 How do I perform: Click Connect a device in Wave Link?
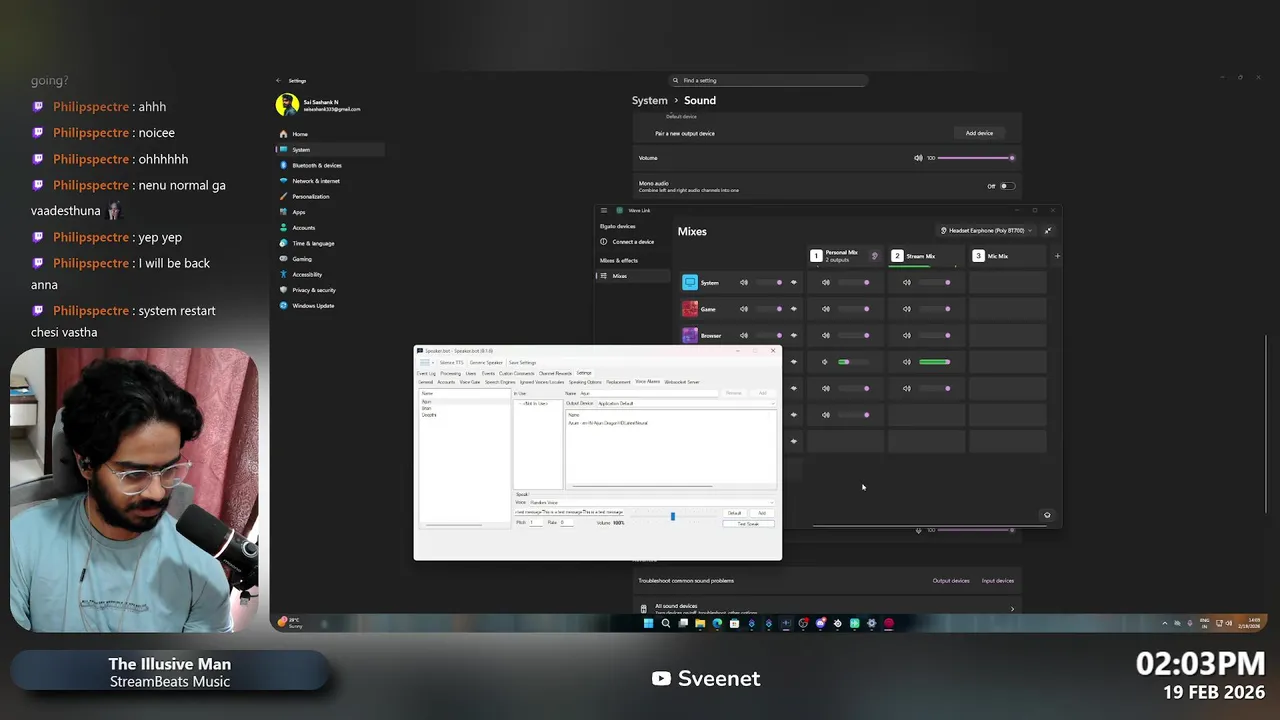point(634,242)
